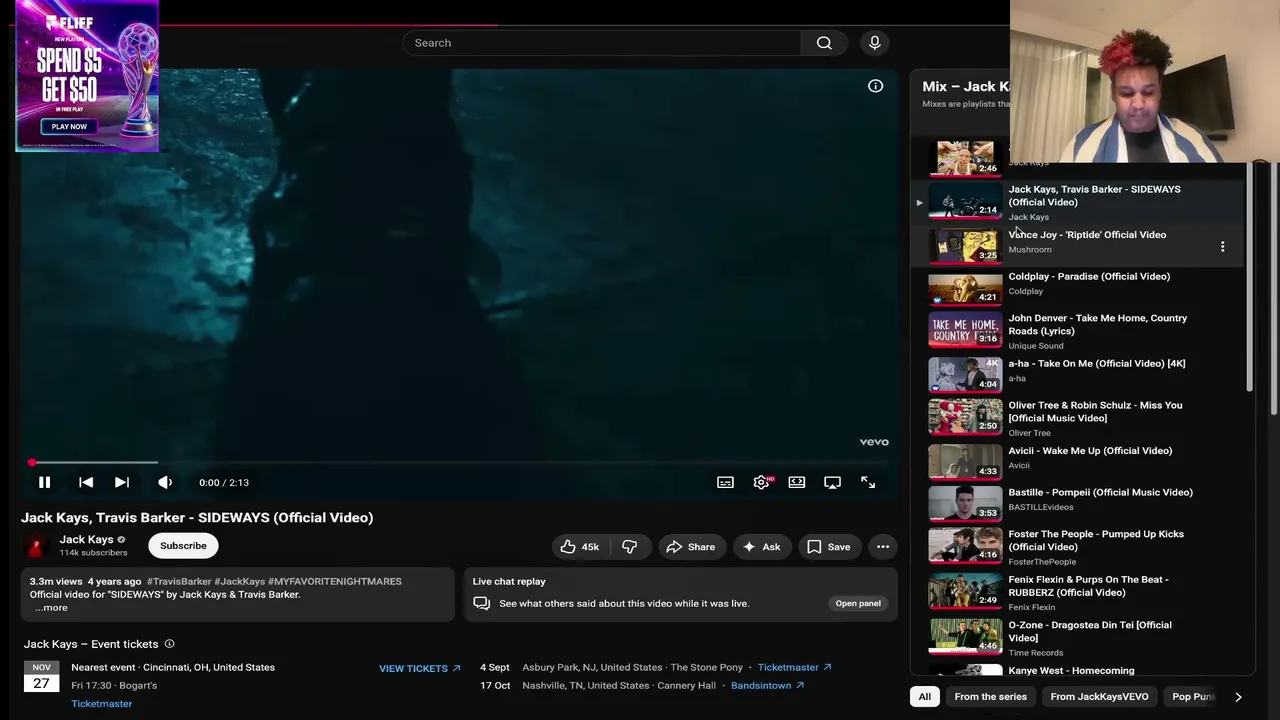Select the 'From JackKaysVEVO' chip
The image size is (1280, 720).
tap(1099, 696)
